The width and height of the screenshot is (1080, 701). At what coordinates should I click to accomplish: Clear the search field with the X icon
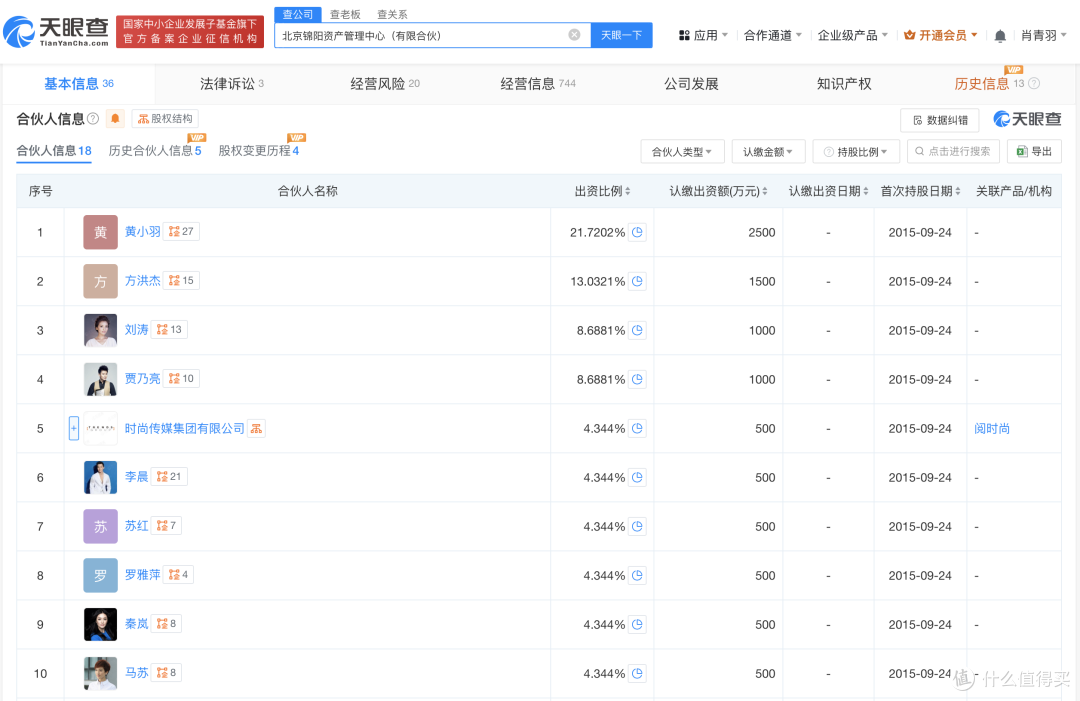574,35
